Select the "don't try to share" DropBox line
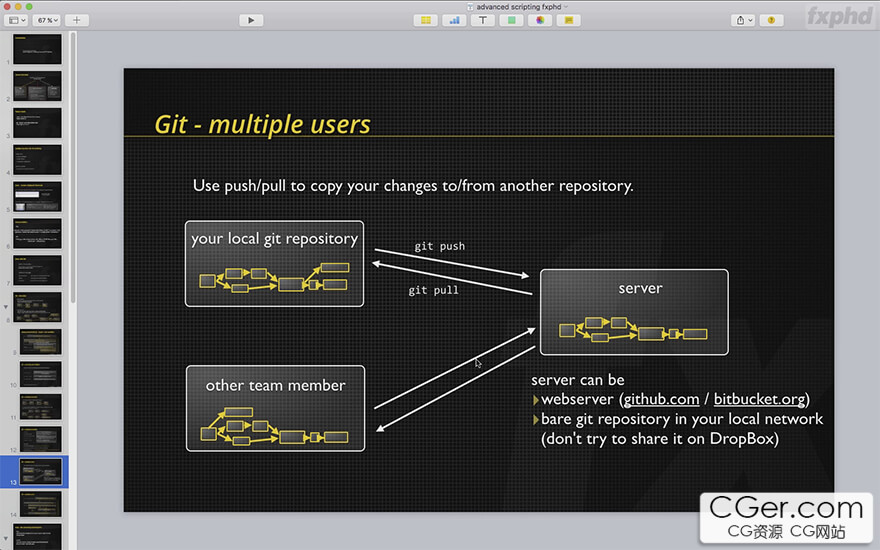Screen dimensions: 880x550 tap(660, 439)
